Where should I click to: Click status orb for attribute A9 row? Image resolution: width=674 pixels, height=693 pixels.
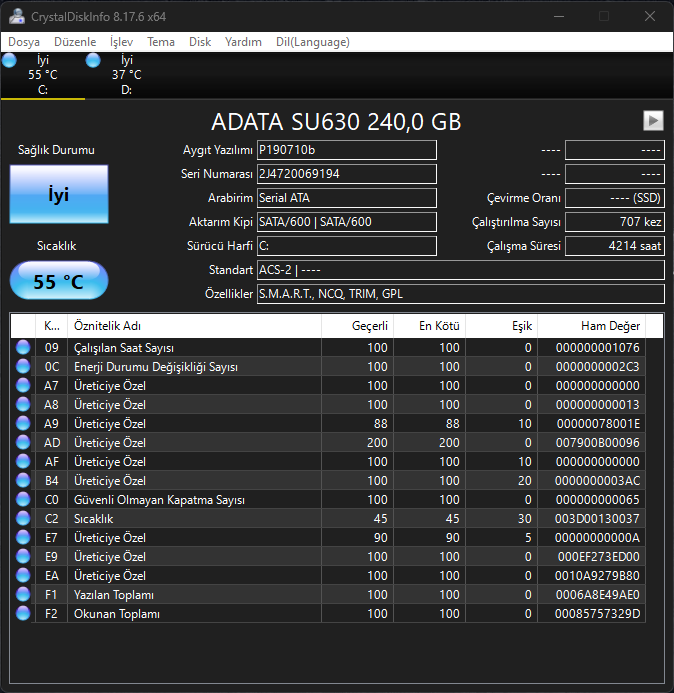(x=23, y=424)
